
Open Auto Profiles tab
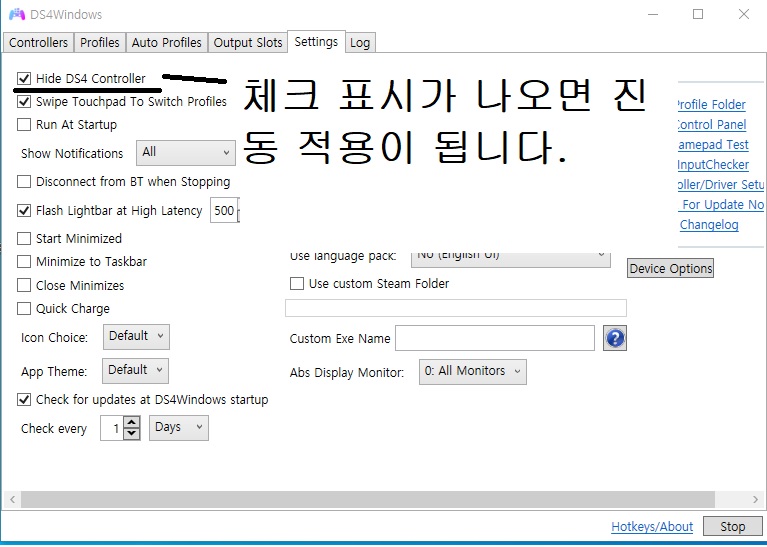click(166, 43)
